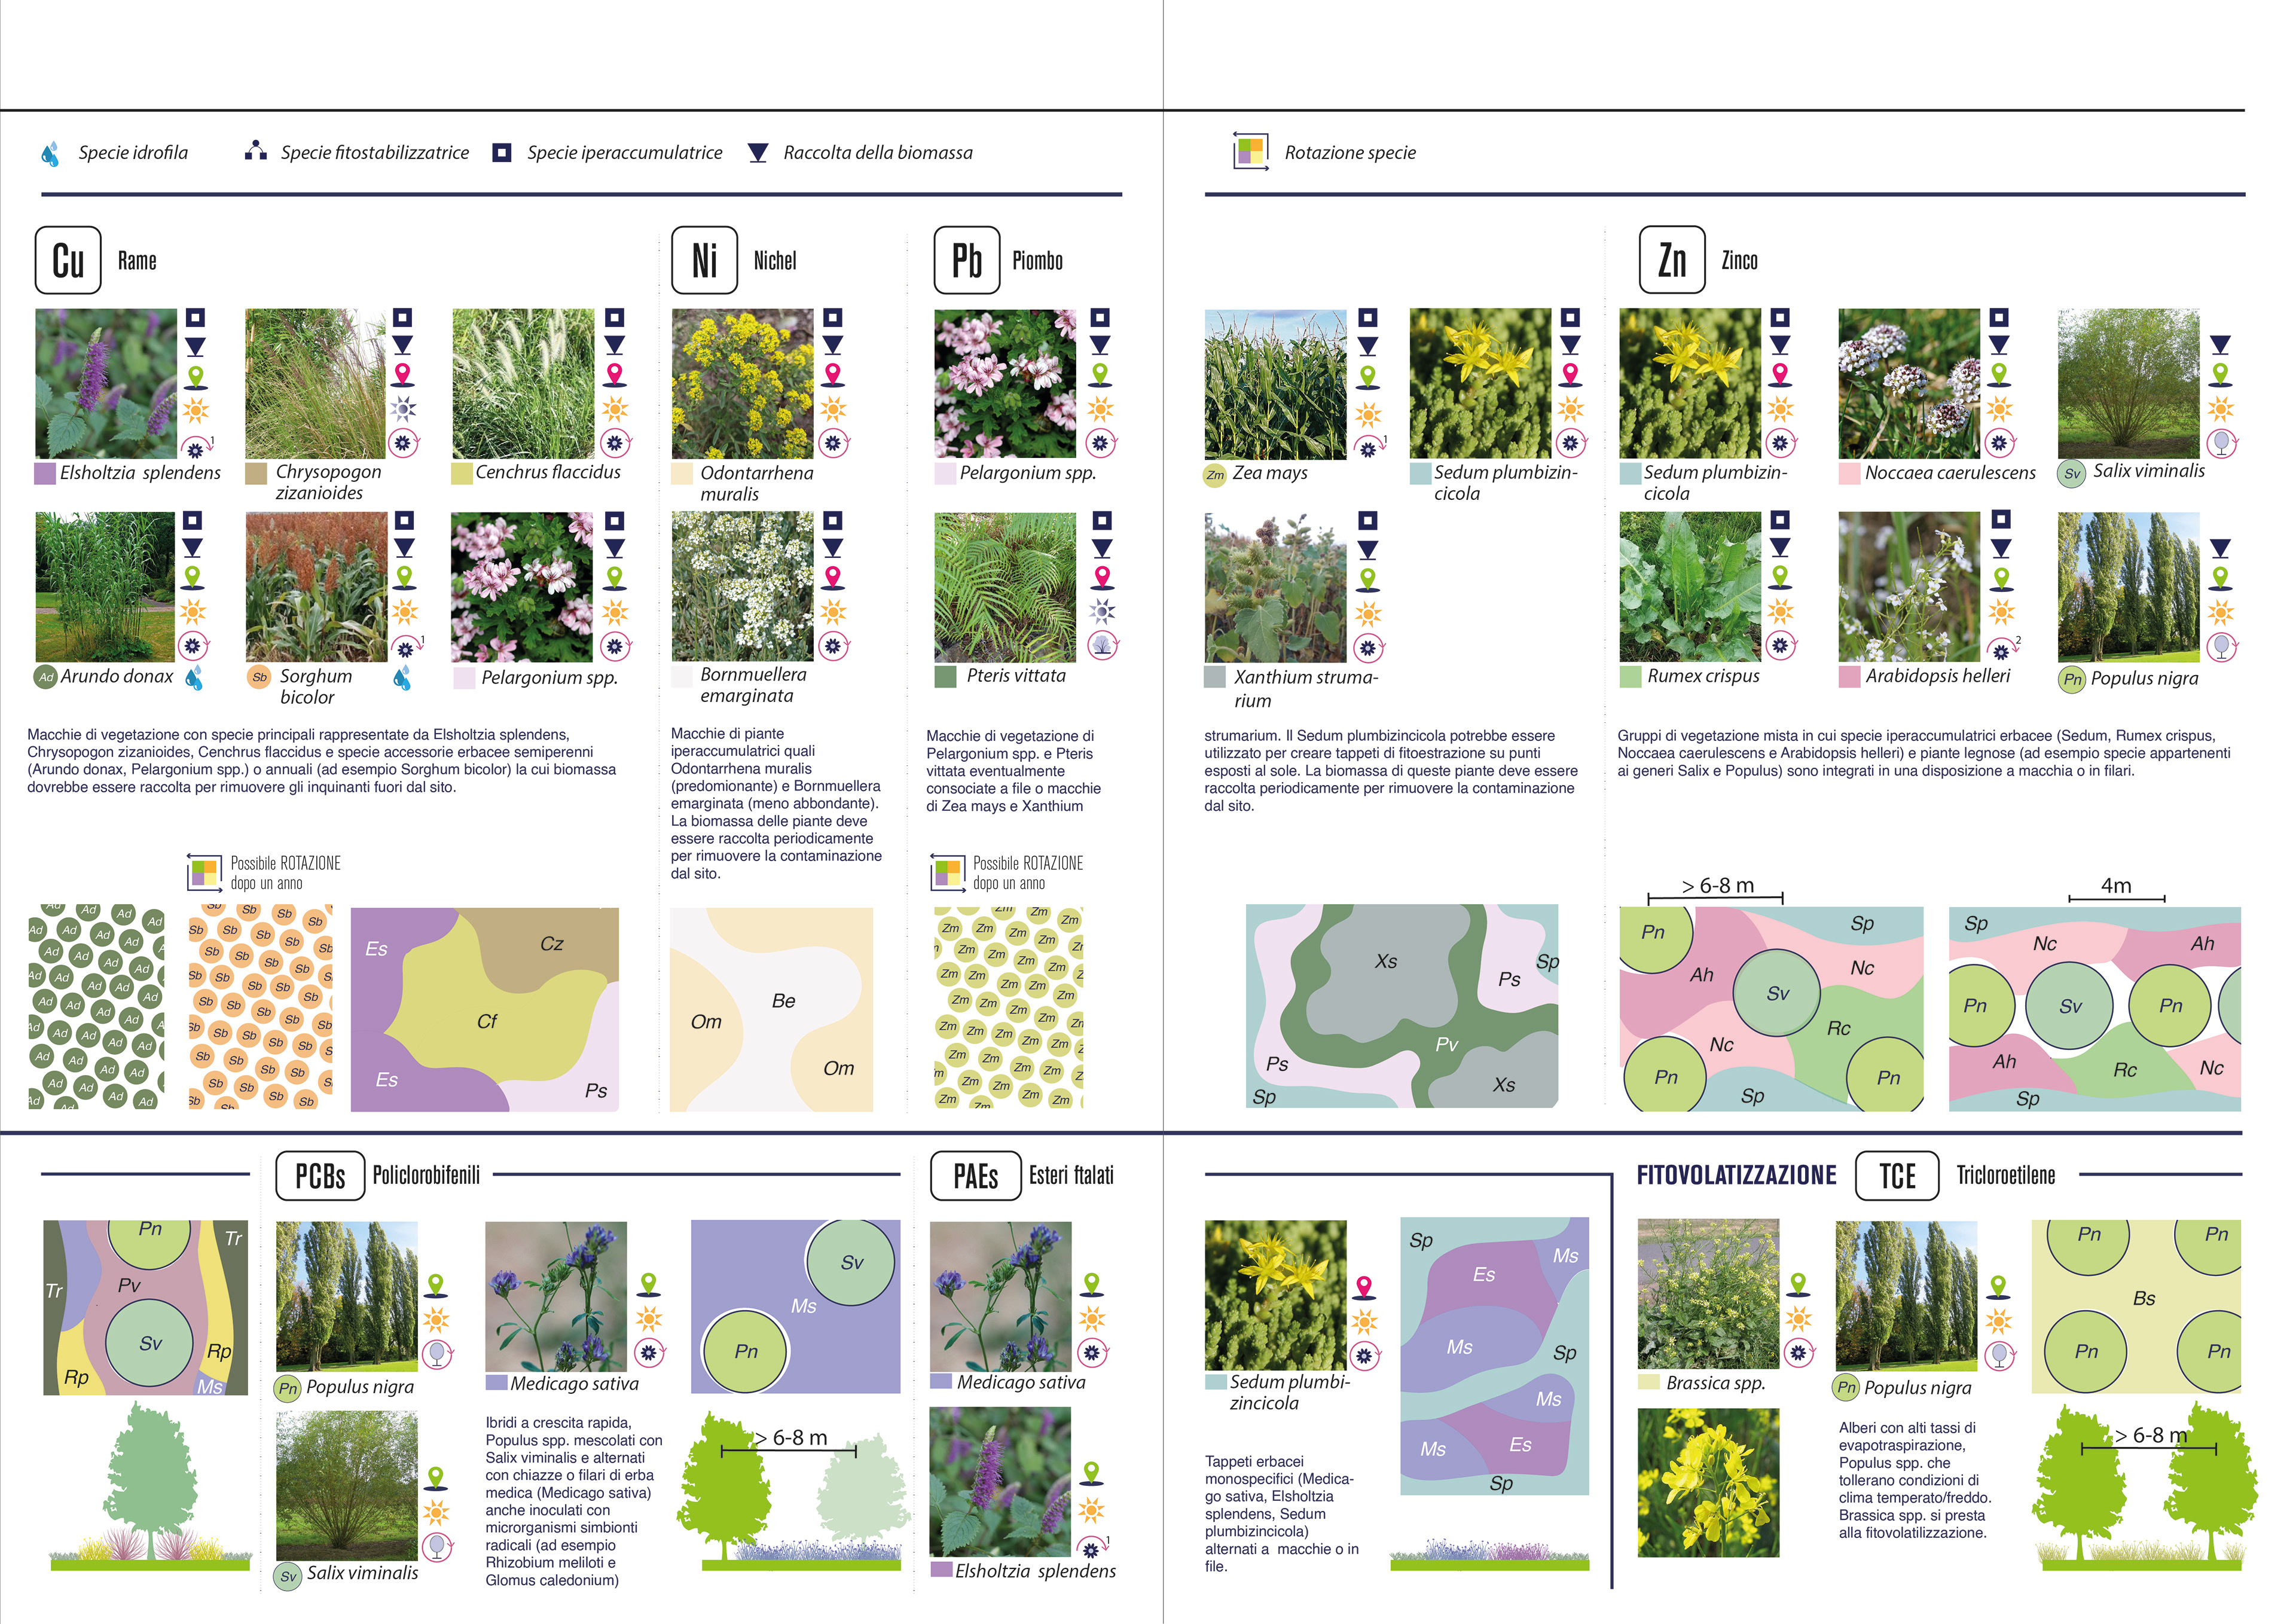The image size is (2296, 1624).
Task: Click the square Specie iperaccumulatrice legend icon
Action: coord(502,153)
